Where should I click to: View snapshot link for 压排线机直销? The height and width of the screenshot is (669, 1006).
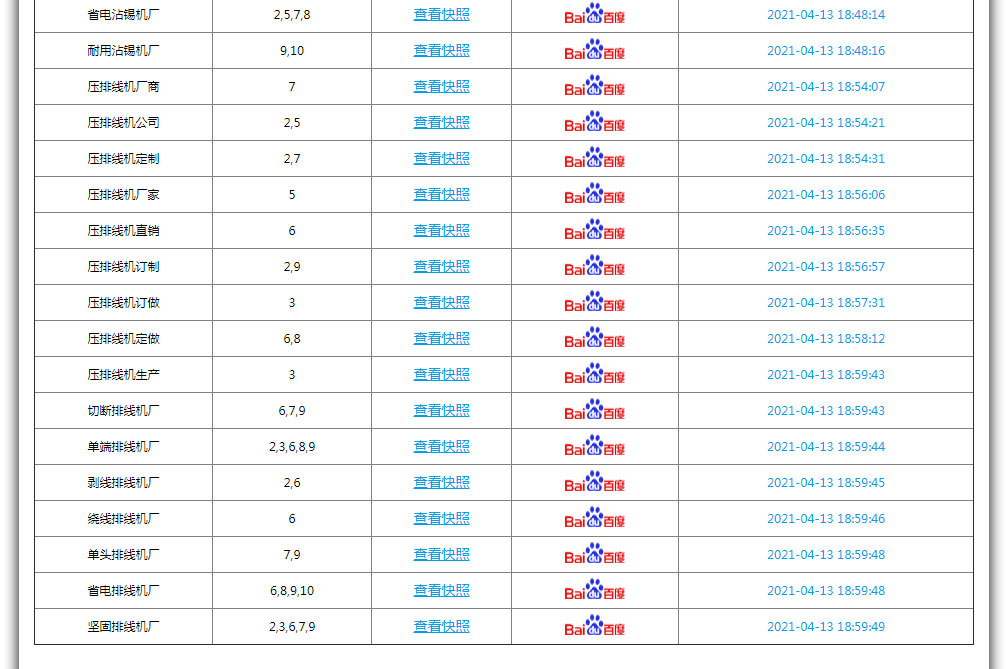tap(441, 230)
